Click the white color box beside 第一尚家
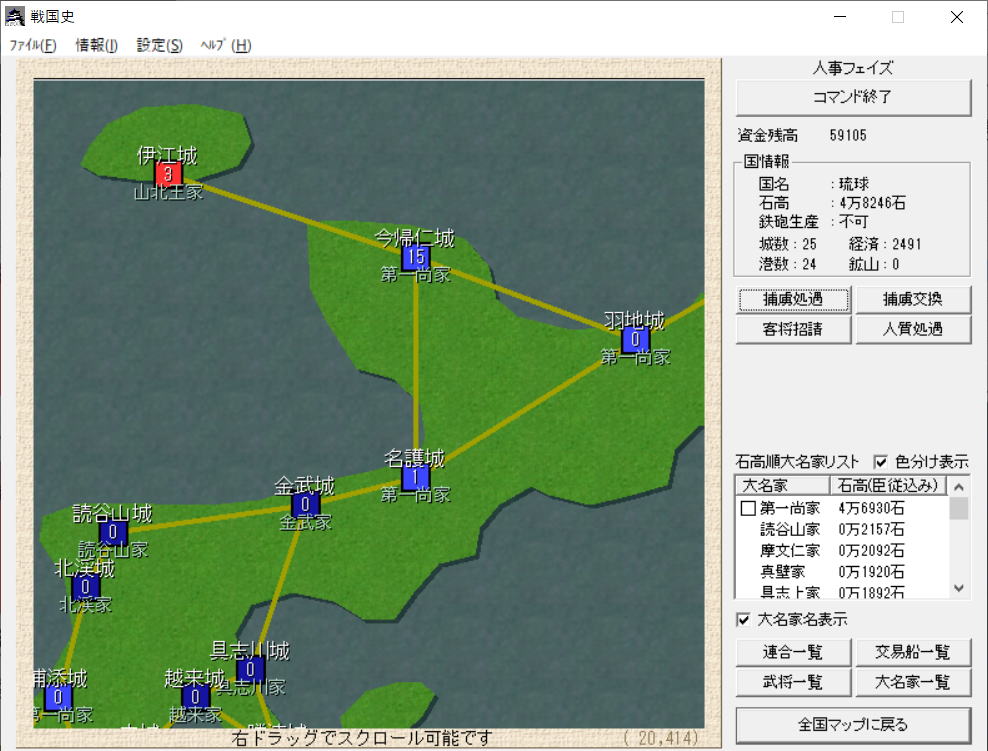 748,509
